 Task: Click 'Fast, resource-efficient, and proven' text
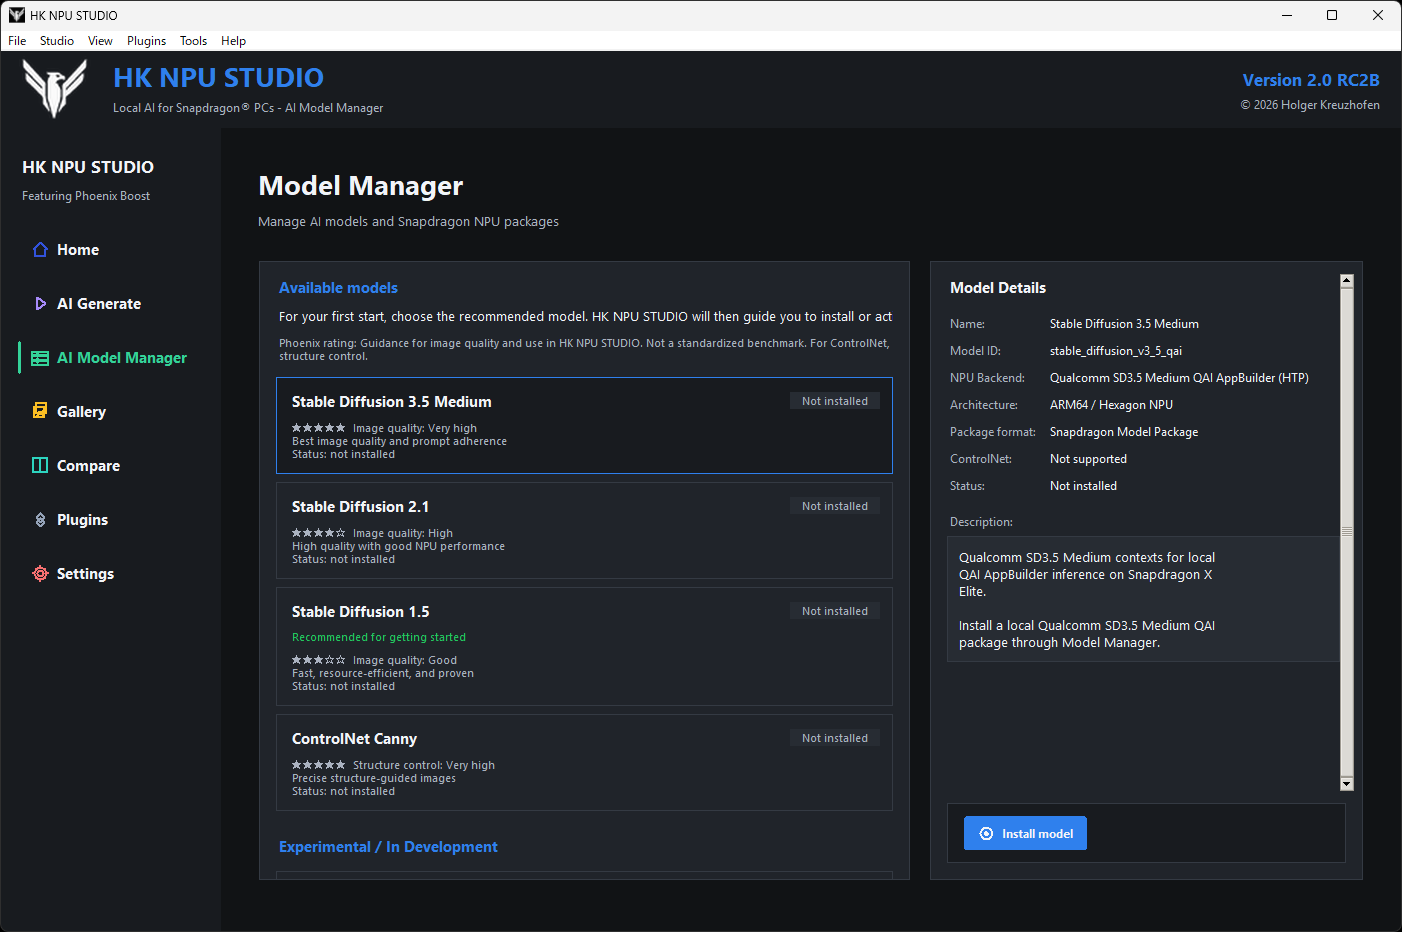click(383, 673)
